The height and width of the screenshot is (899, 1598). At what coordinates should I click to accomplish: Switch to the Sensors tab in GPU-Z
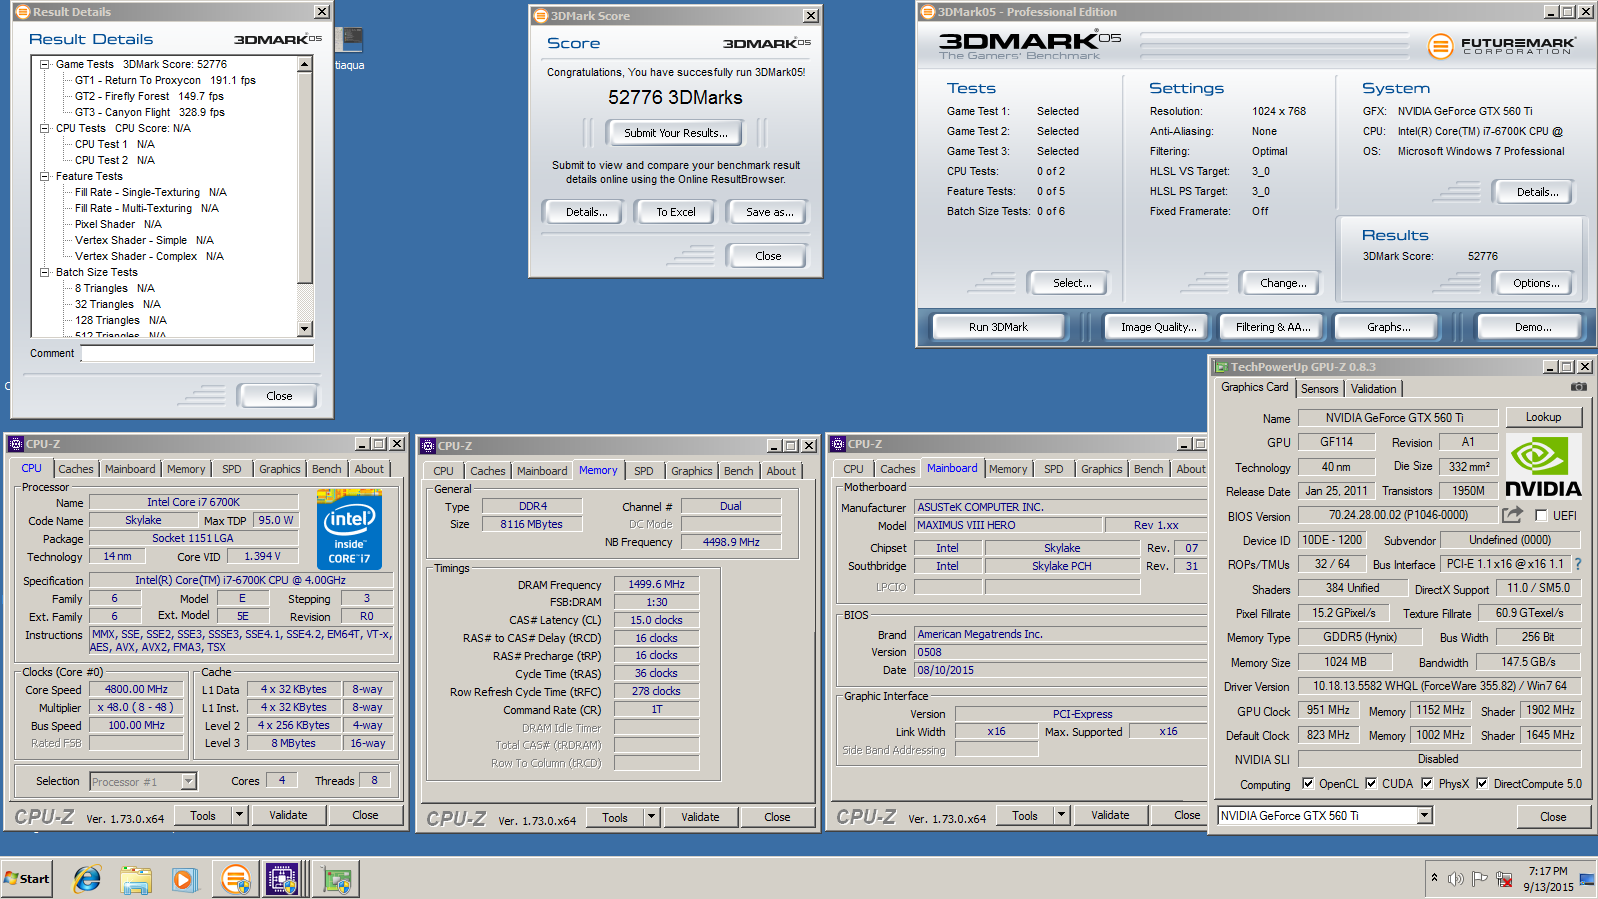pos(1319,389)
